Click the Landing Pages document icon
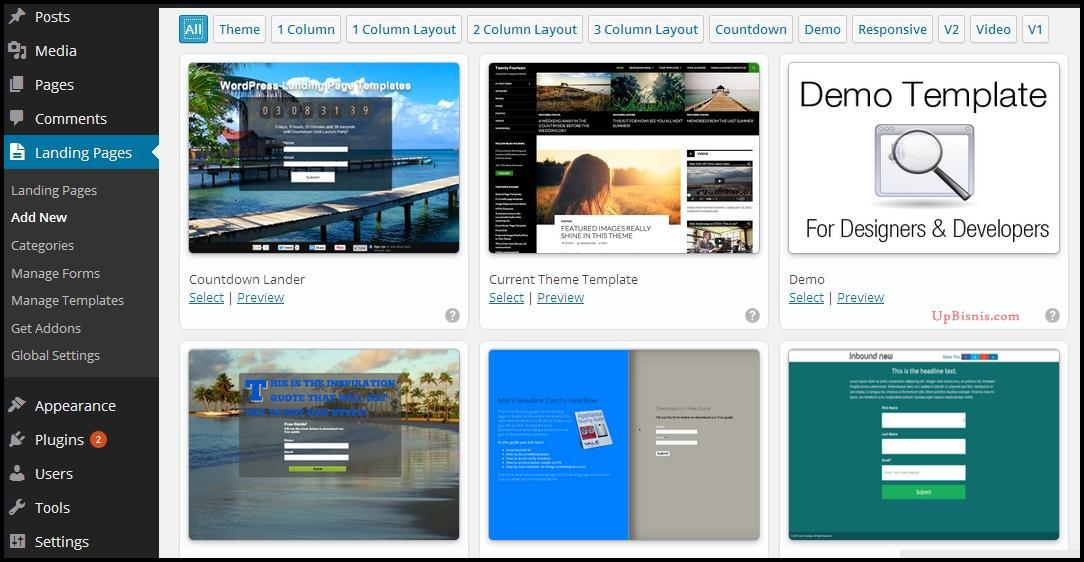Screen dimensions: 1084x562 point(17,152)
